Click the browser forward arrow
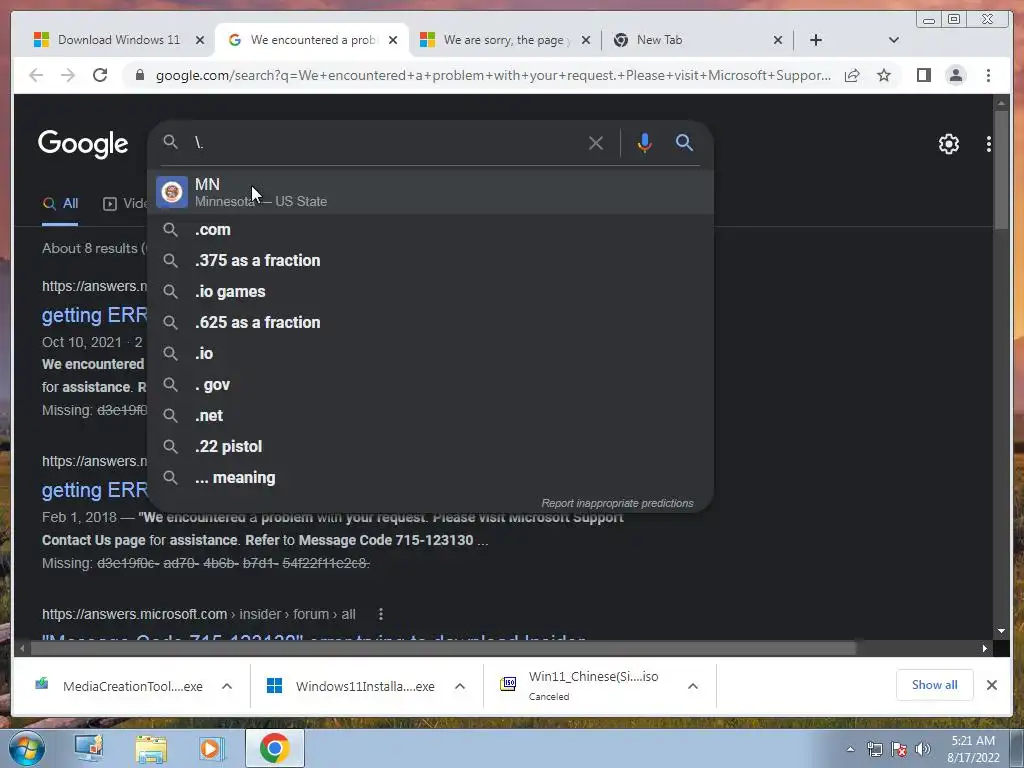This screenshot has width=1024, height=768. click(68, 75)
